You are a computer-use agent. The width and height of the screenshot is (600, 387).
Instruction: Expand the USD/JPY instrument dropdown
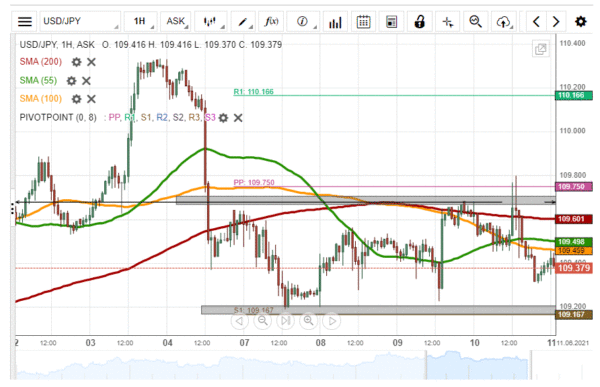point(80,21)
